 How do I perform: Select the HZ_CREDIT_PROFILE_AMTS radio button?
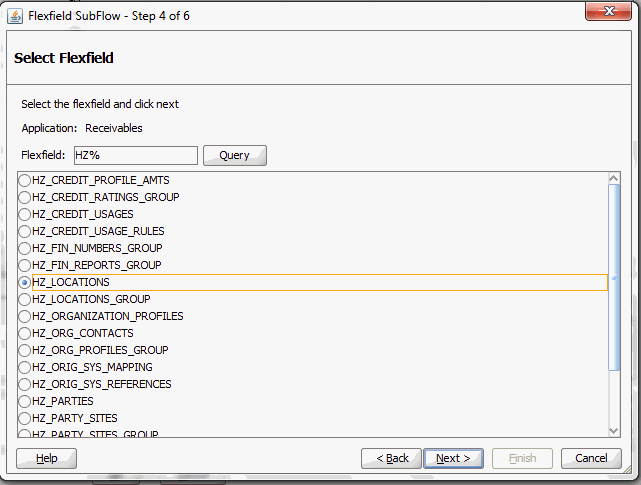[x=25, y=181]
